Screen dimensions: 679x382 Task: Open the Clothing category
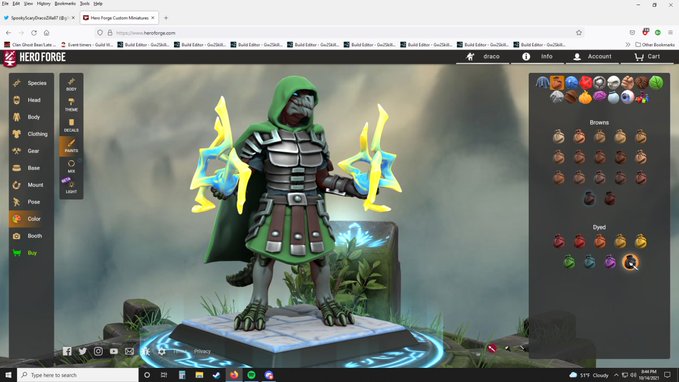31,134
